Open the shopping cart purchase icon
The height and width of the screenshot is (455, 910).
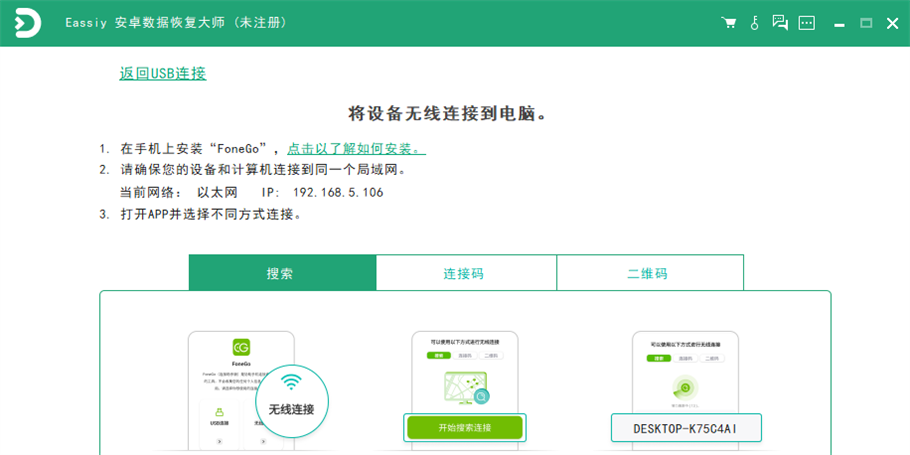[729, 22]
